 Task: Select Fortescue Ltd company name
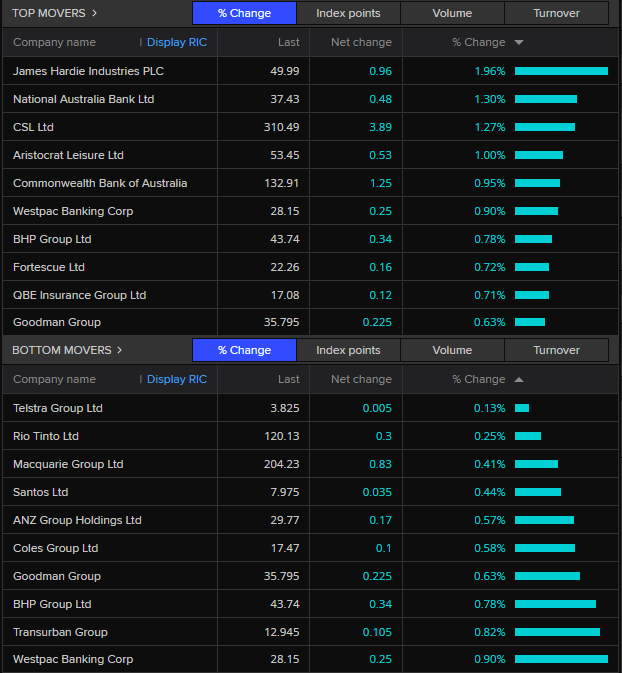pyautogui.click(x=49, y=267)
